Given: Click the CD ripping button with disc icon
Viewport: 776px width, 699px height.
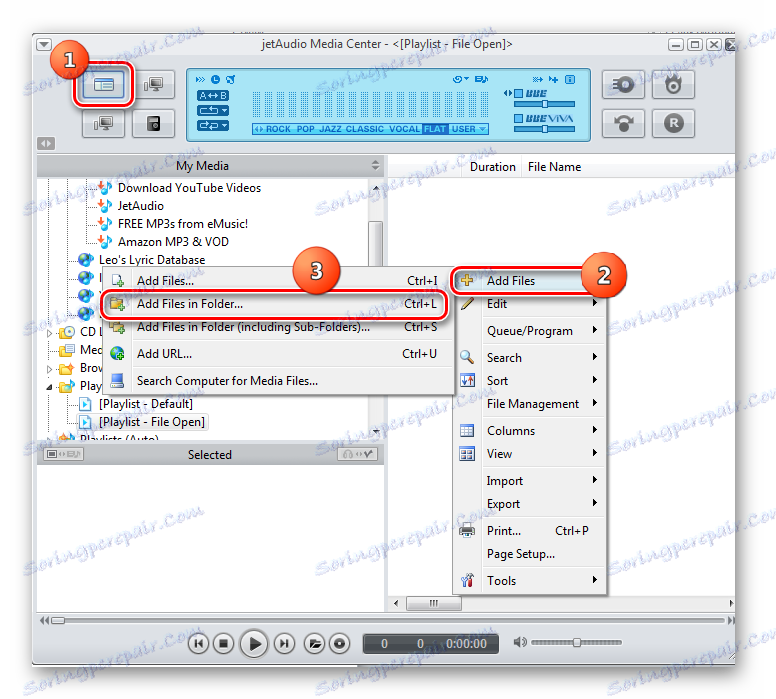Looking at the screenshot, I should point(623,85).
